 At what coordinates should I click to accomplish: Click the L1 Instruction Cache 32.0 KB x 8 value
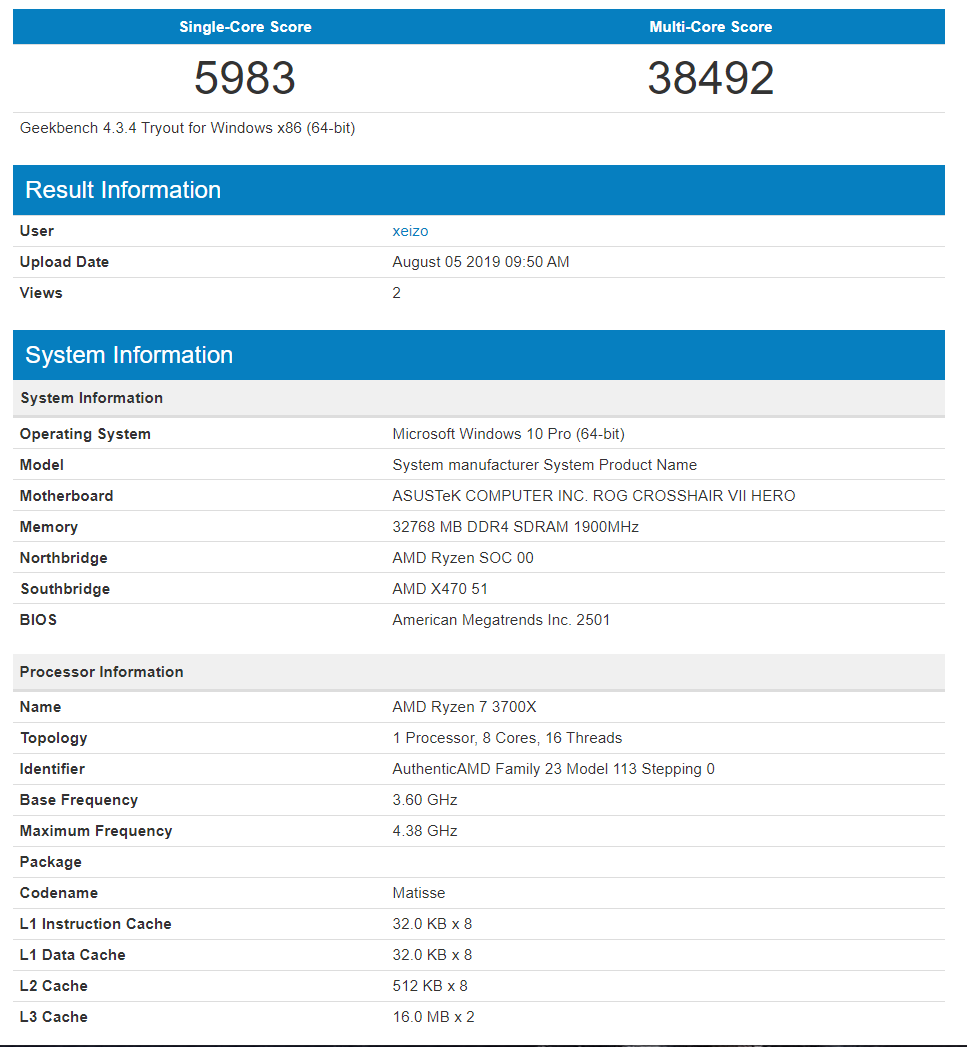pyautogui.click(x=432, y=924)
